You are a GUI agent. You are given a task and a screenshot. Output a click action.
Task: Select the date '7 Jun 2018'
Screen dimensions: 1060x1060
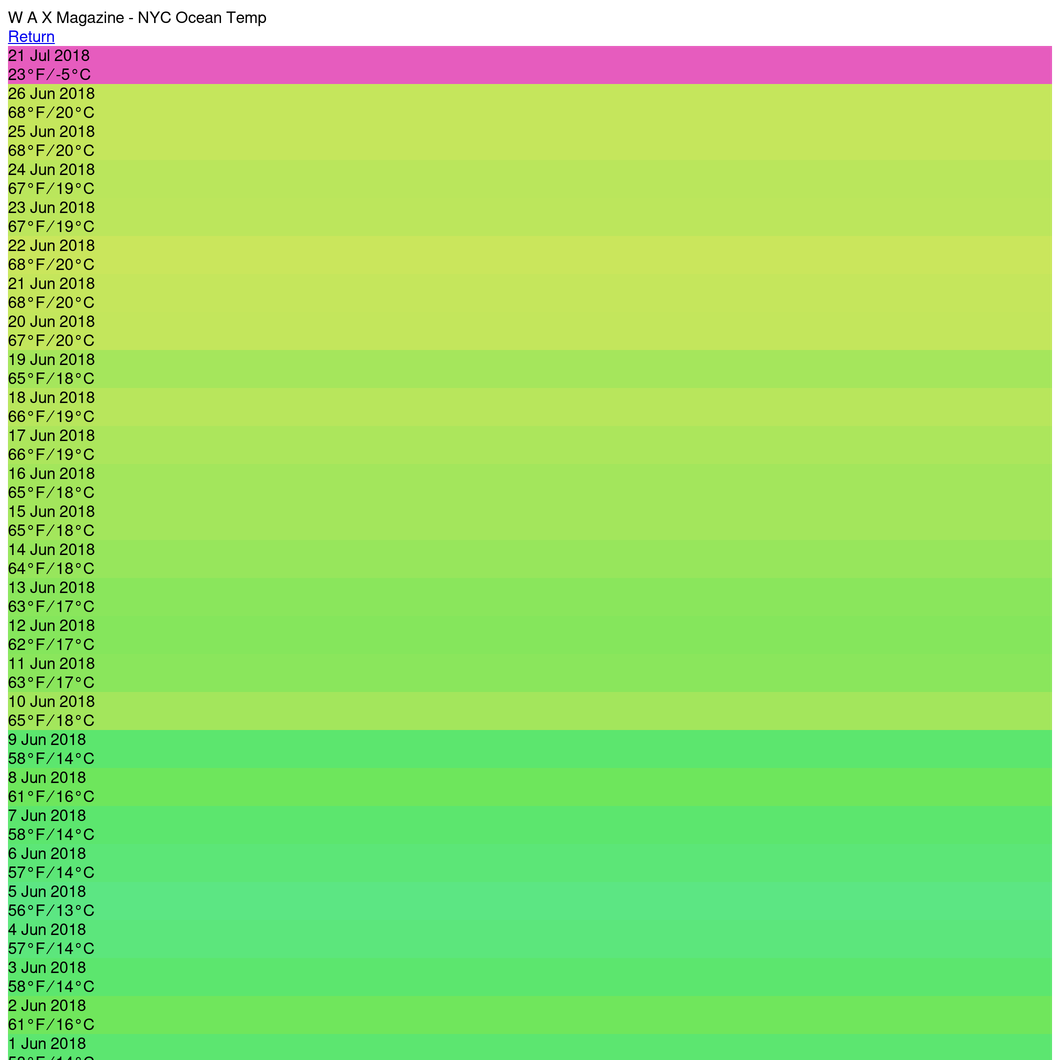[47, 815]
